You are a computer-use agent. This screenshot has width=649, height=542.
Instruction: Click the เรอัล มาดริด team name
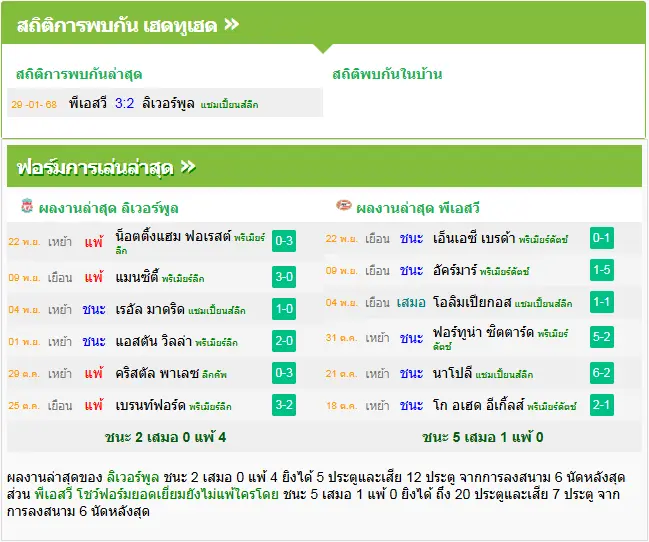[x=150, y=309]
